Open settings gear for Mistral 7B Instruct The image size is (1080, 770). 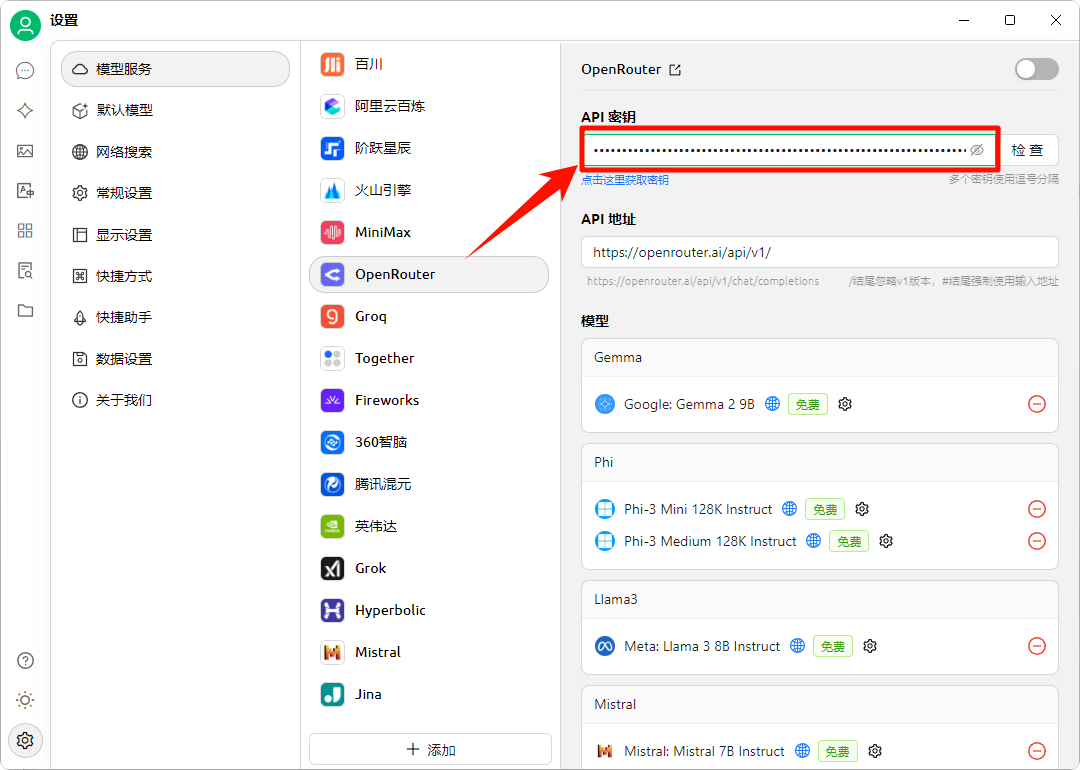pyautogui.click(x=875, y=751)
